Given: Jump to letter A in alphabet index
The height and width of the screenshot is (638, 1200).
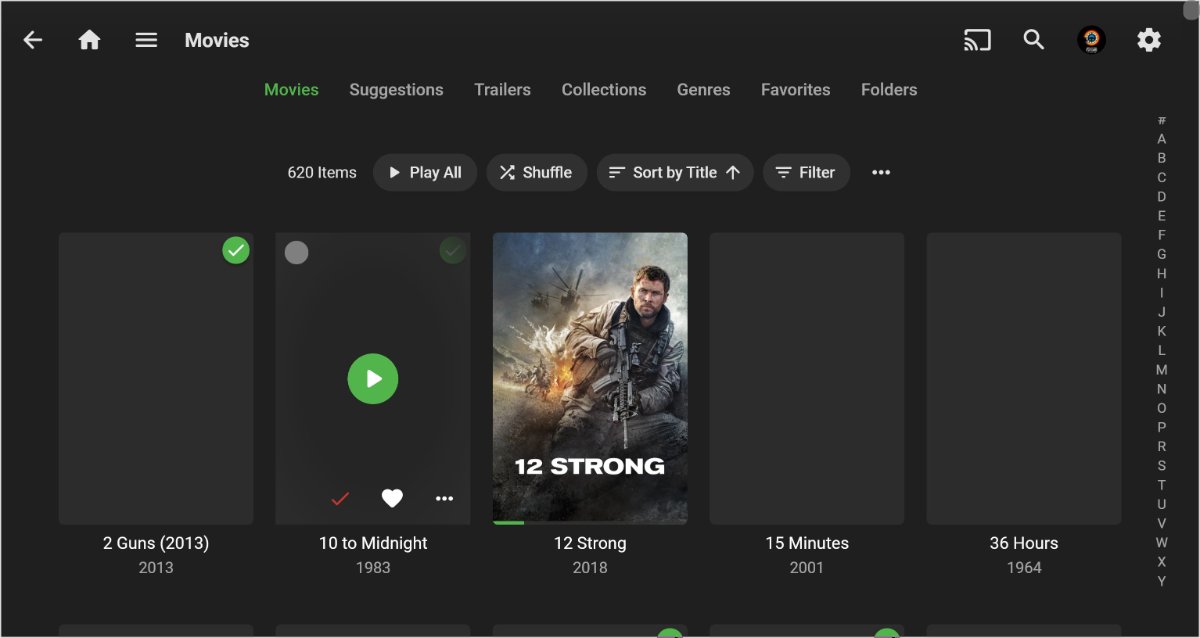Looking at the screenshot, I should (1161, 139).
